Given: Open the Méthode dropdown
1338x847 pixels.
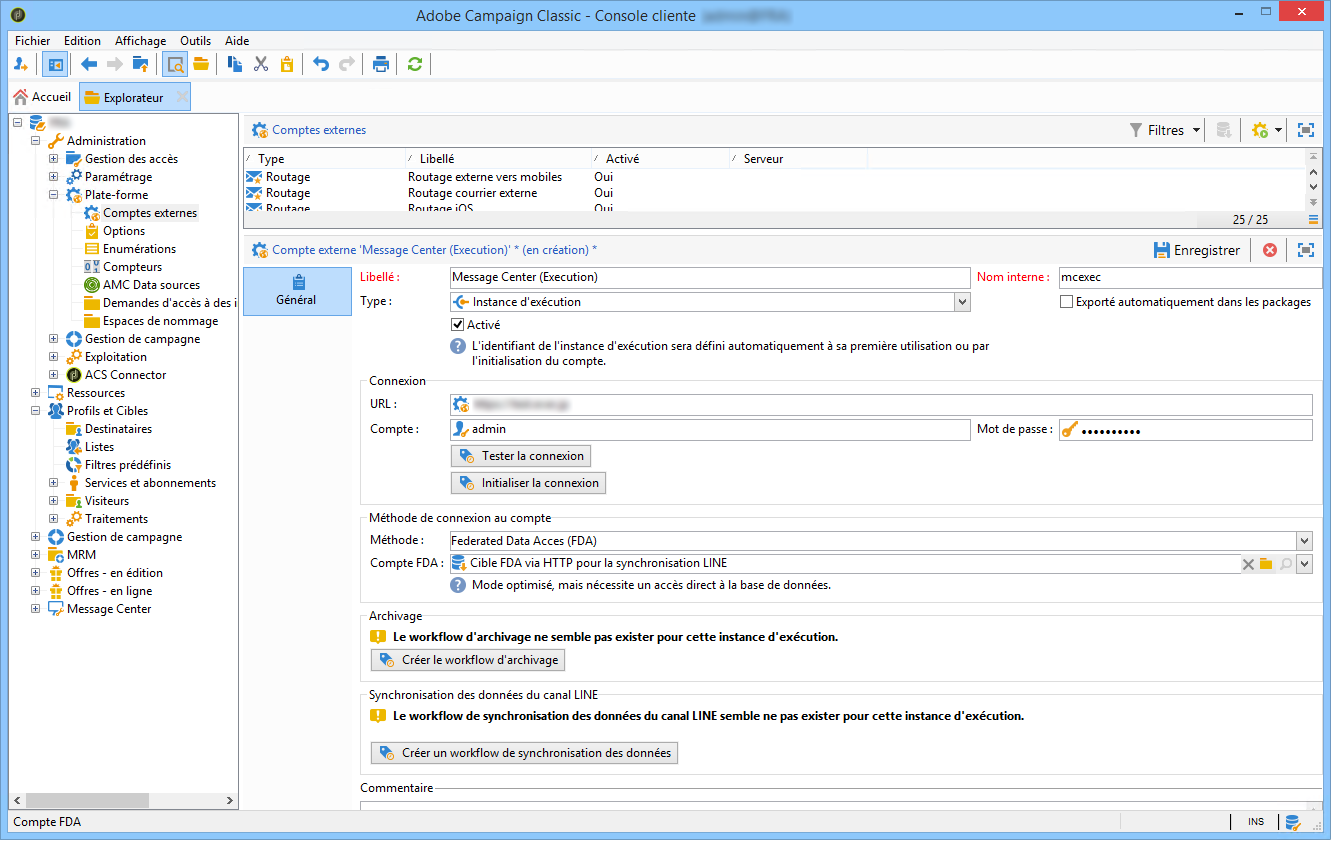Looking at the screenshot, I should pos(1304,541).
